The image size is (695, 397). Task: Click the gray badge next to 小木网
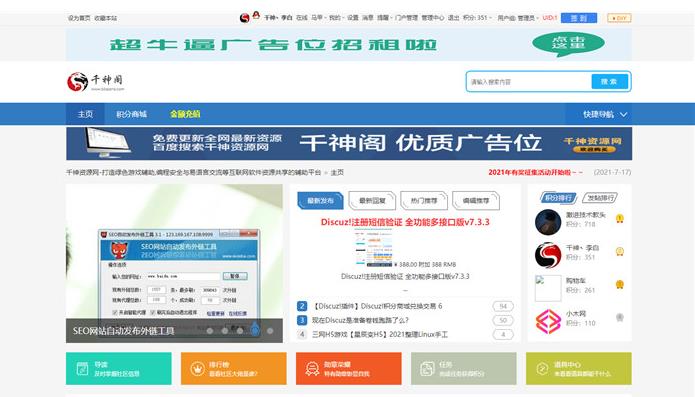[620, 317]
